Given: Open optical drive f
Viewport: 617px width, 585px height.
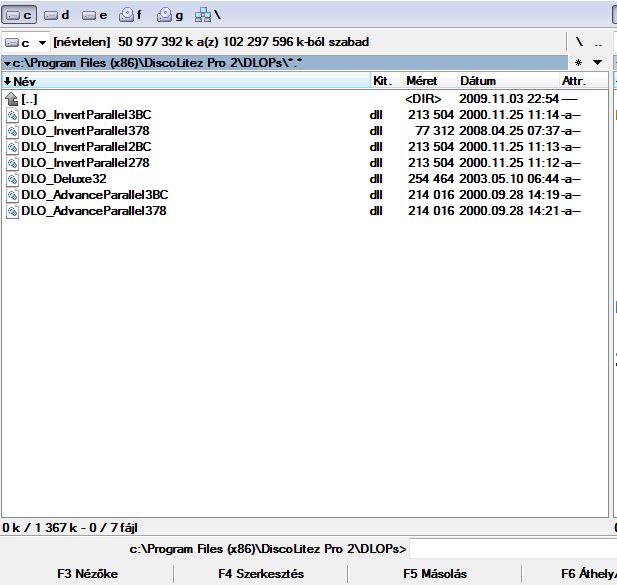Looking at the screenshot, I should coord(130,15).
